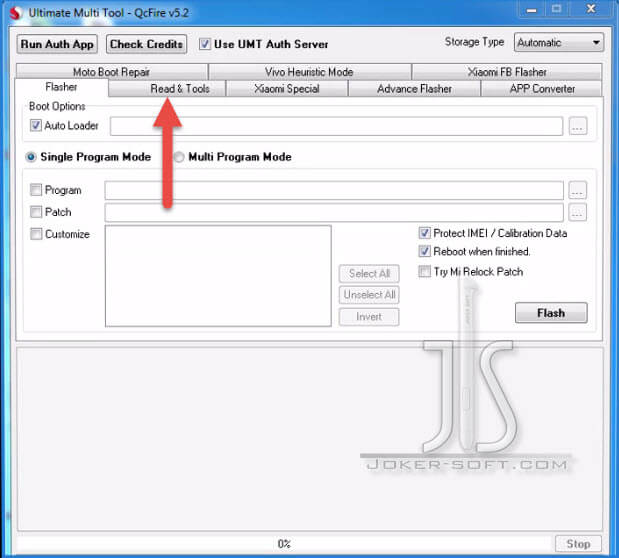Select Multi Program Mode radio button

(x=179, y=157)
